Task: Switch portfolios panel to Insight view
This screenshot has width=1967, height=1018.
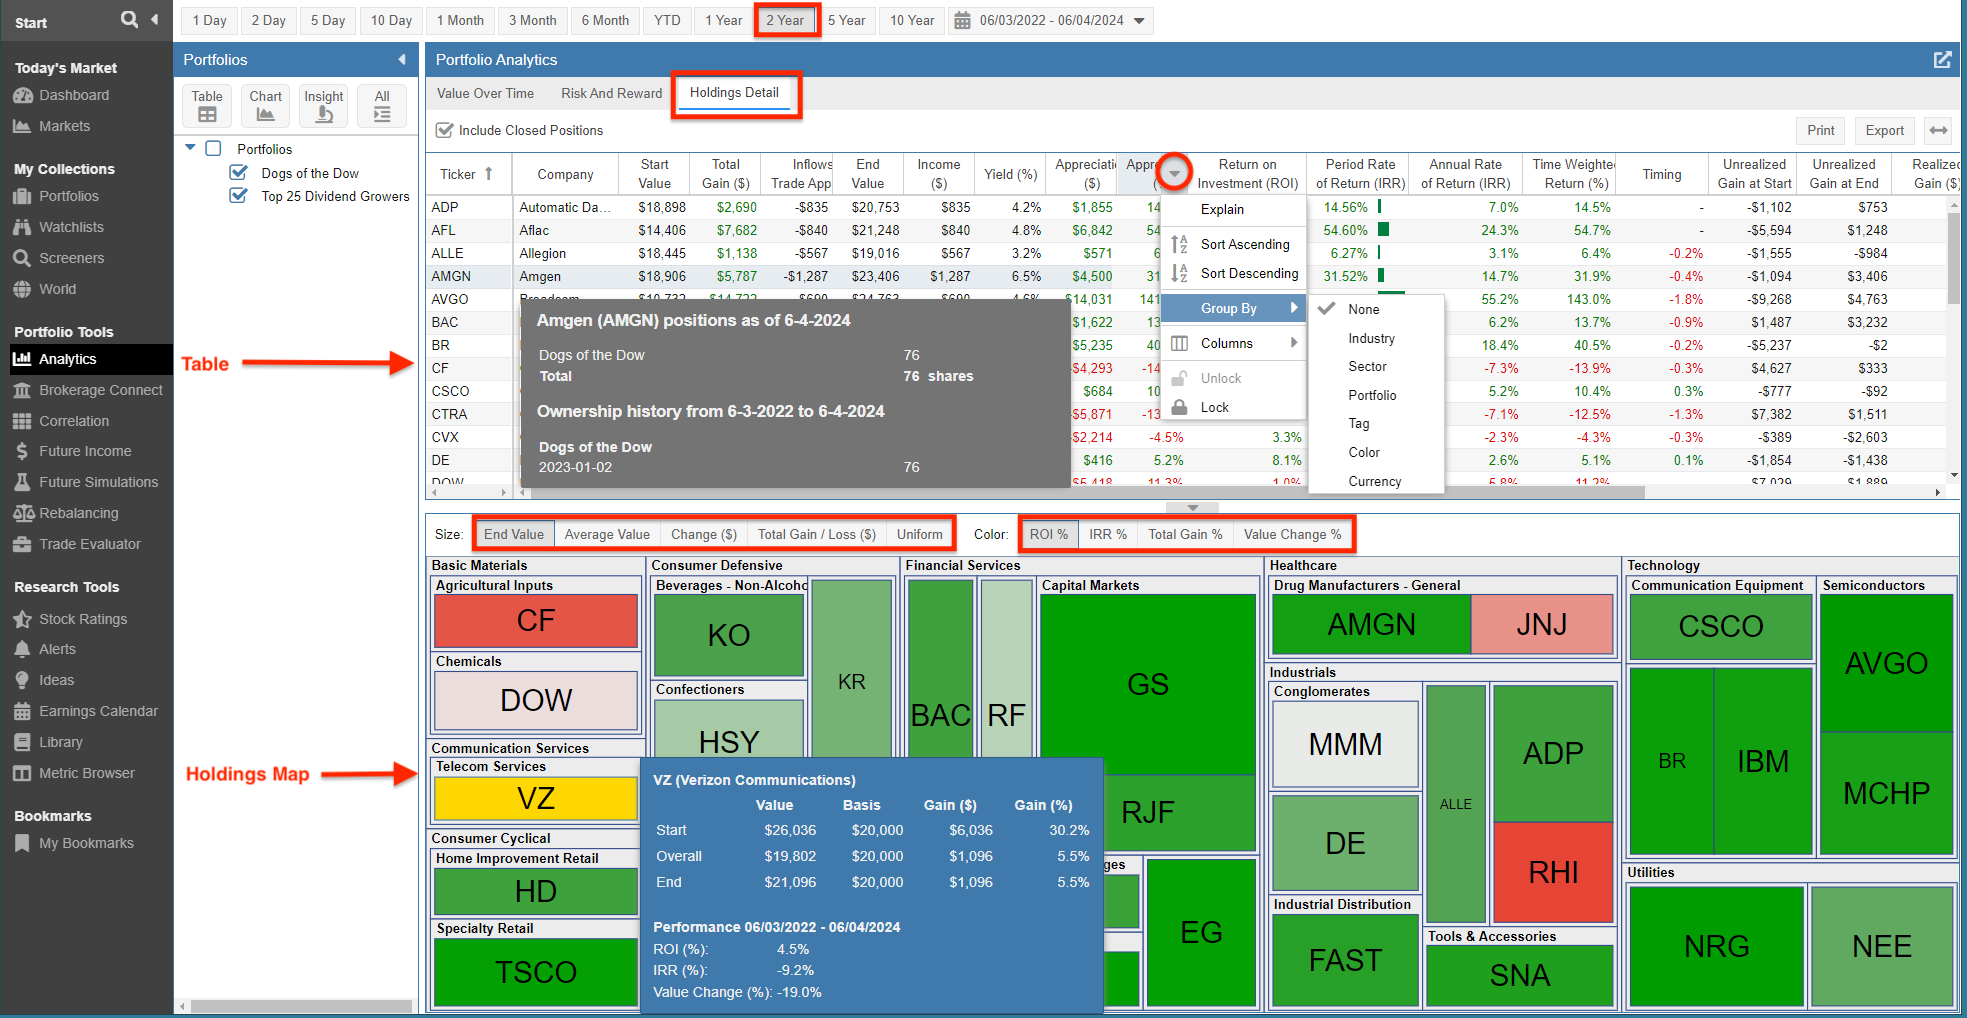Action: [324, 105]
